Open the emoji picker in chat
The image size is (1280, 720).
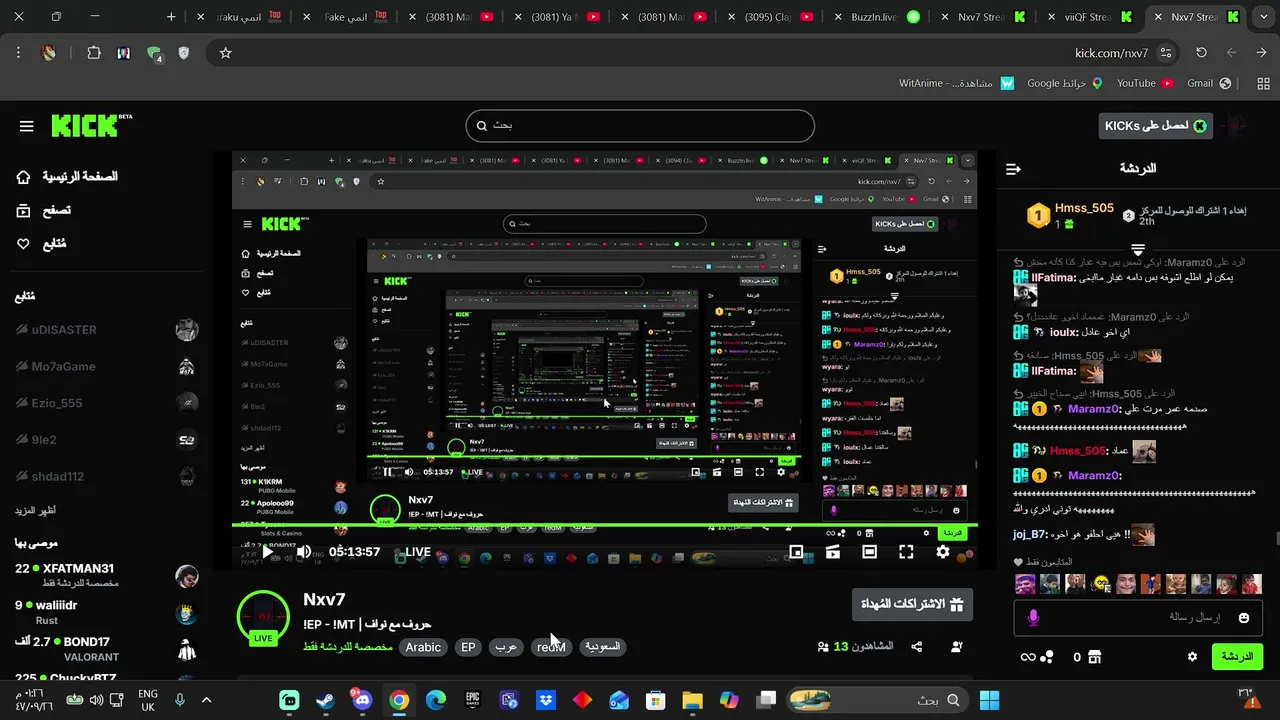coord(1244,618)
